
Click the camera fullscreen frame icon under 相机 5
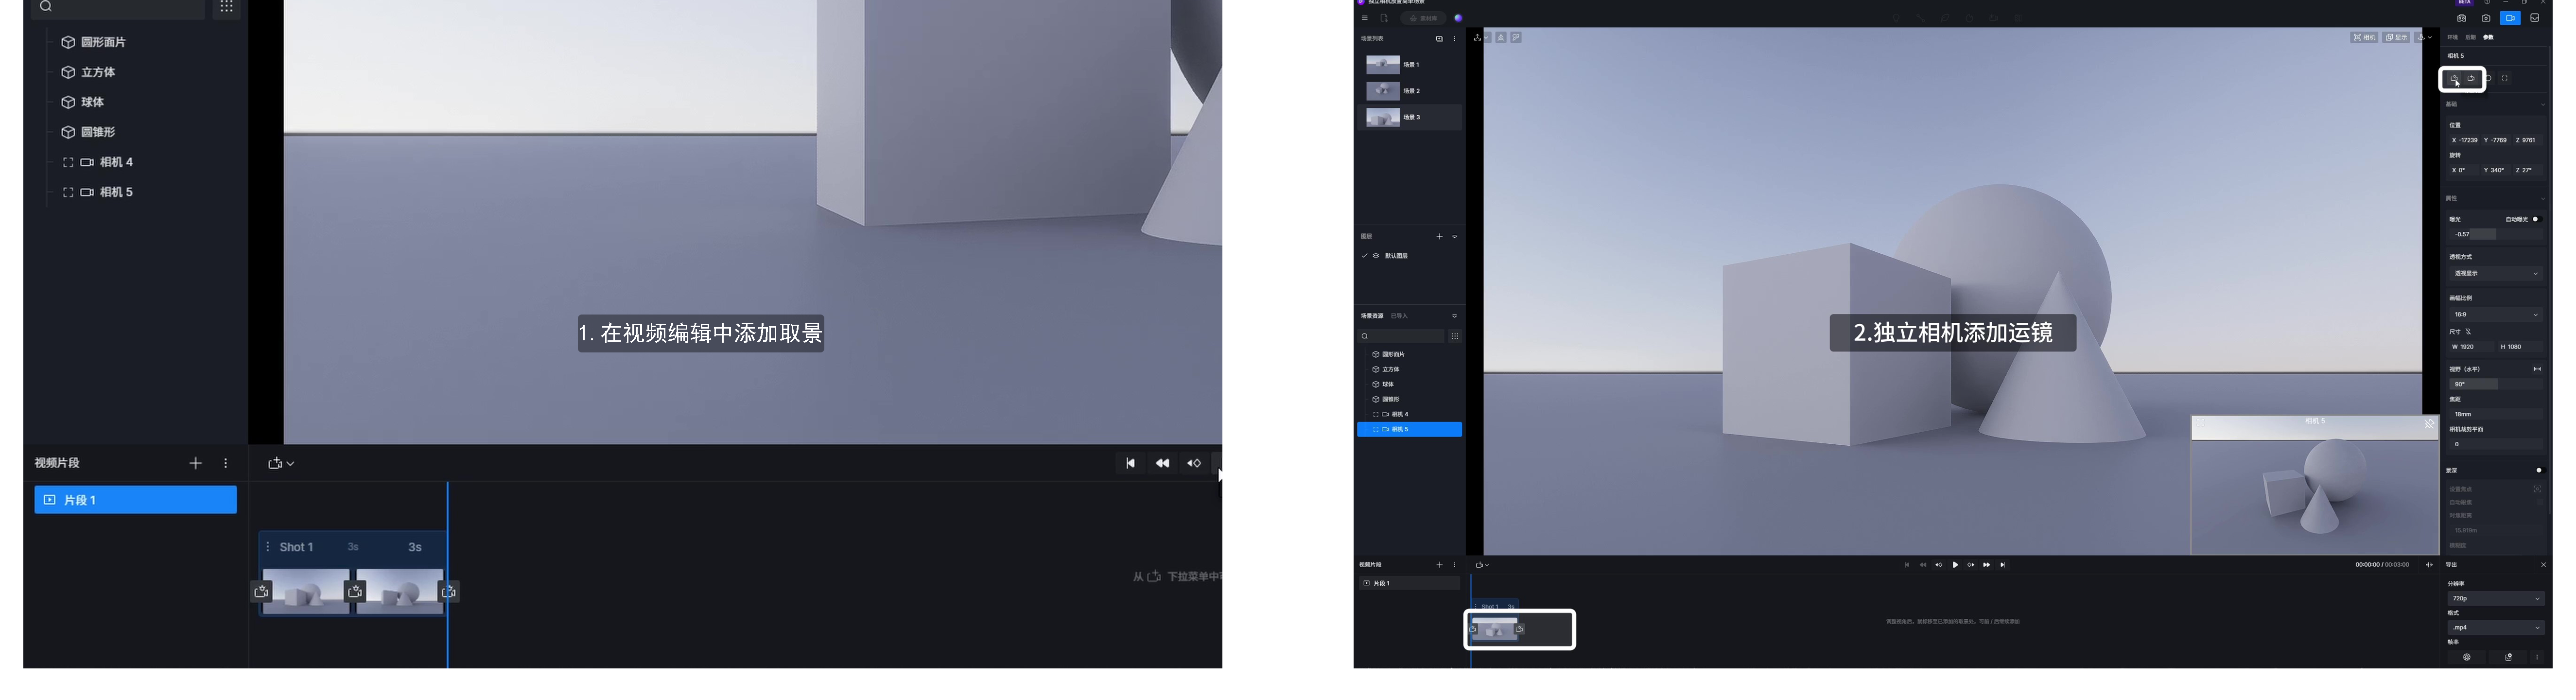[x=2505, y=78]
